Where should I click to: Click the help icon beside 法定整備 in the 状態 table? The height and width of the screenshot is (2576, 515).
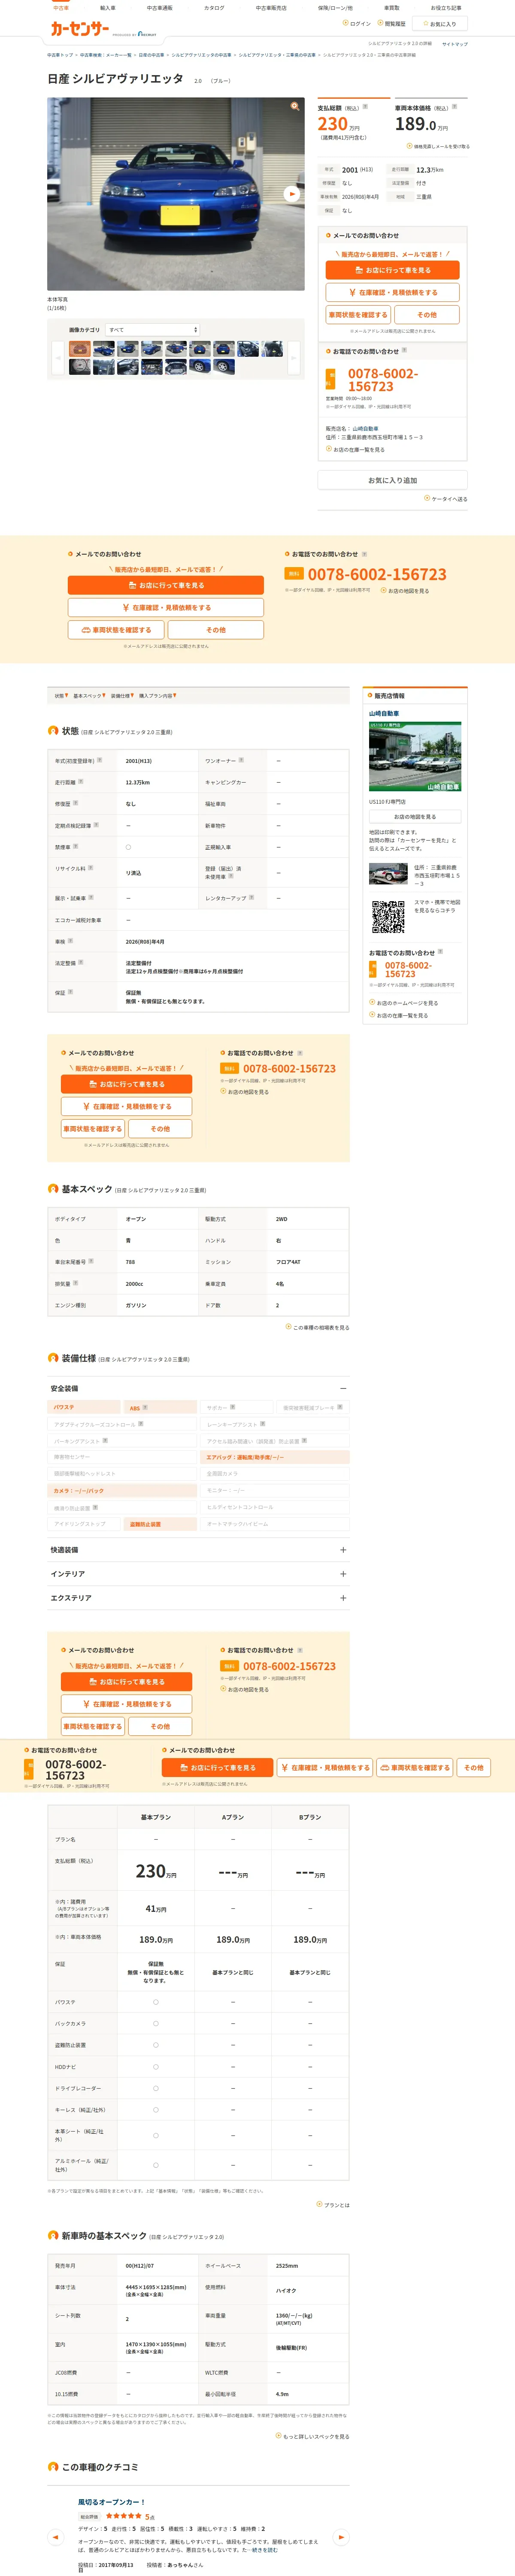81,962
